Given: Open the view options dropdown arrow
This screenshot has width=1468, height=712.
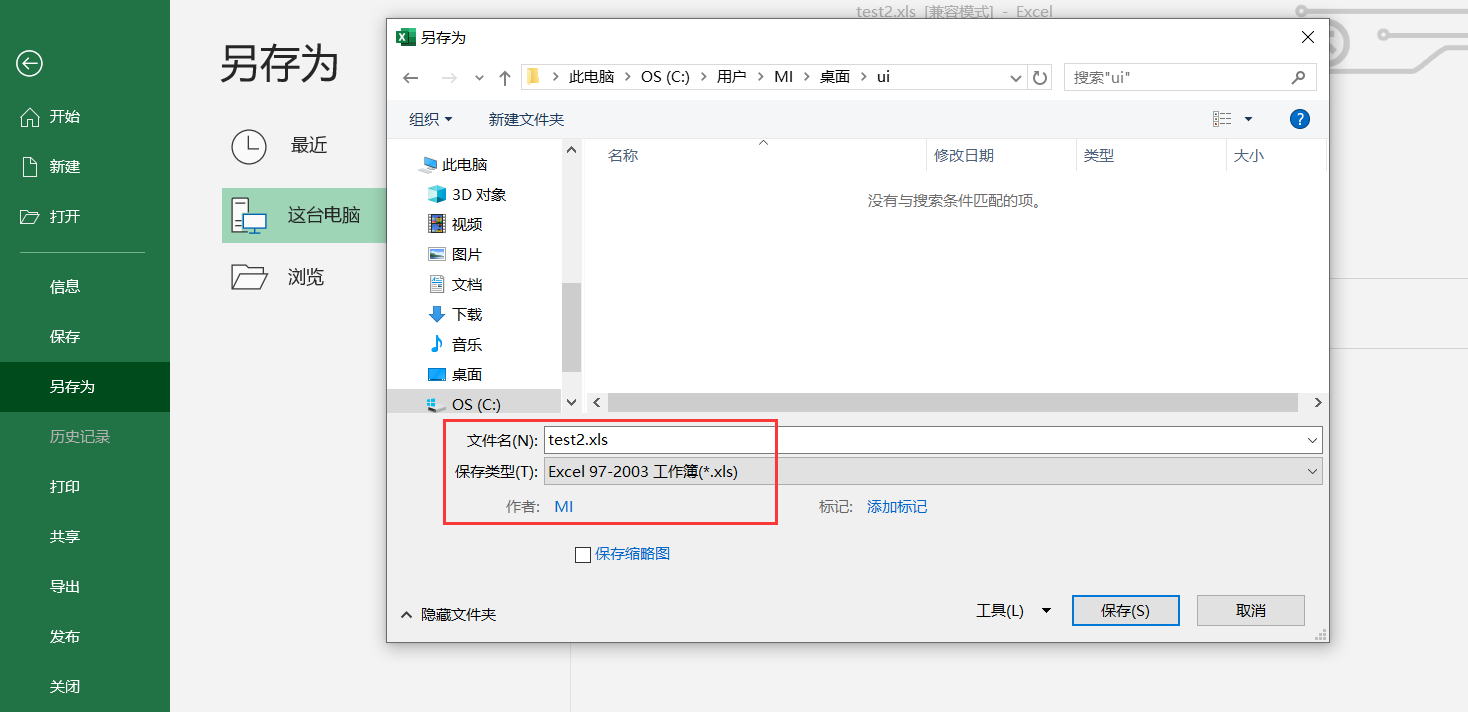Looking at the screenshot, I should [x=1248, y=119].
